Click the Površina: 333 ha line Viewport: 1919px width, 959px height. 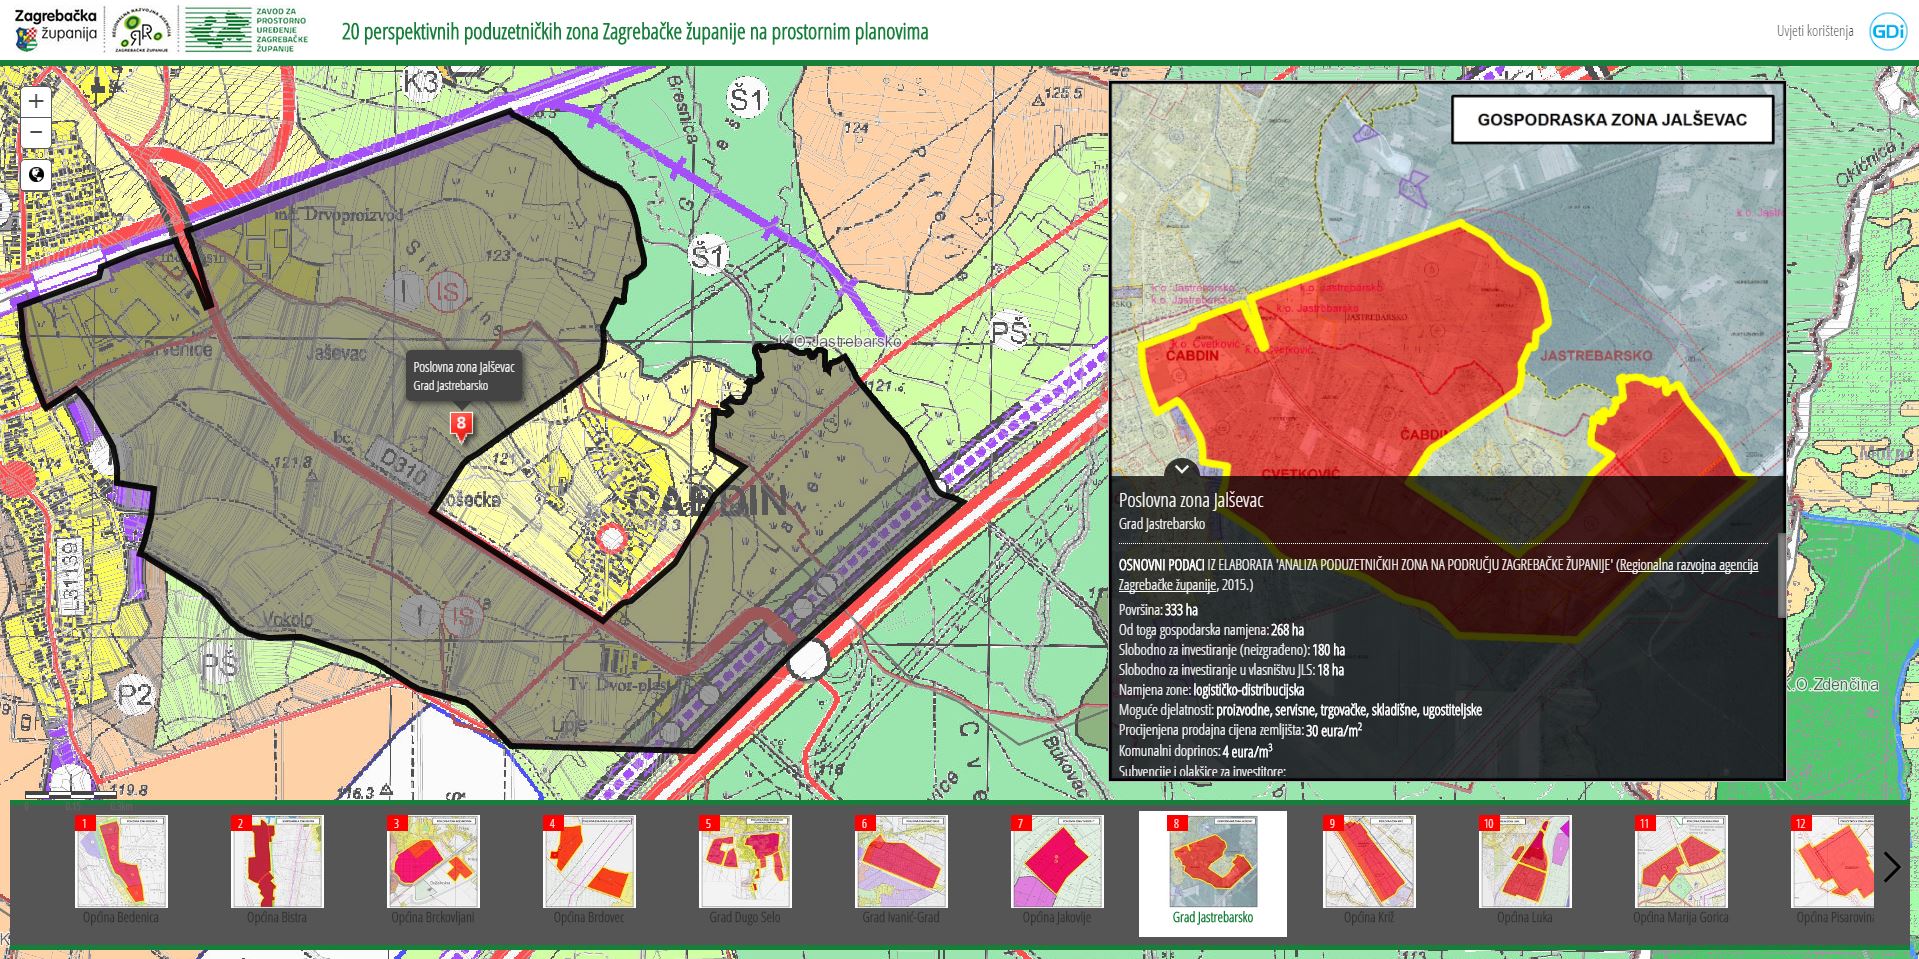tap(1158, 610)
